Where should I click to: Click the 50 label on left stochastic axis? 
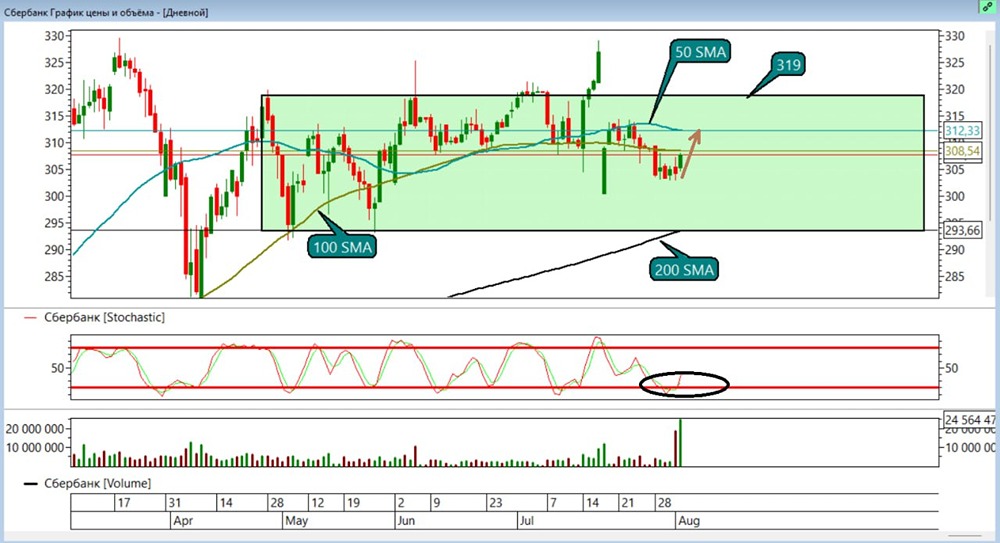click(58, 368)
